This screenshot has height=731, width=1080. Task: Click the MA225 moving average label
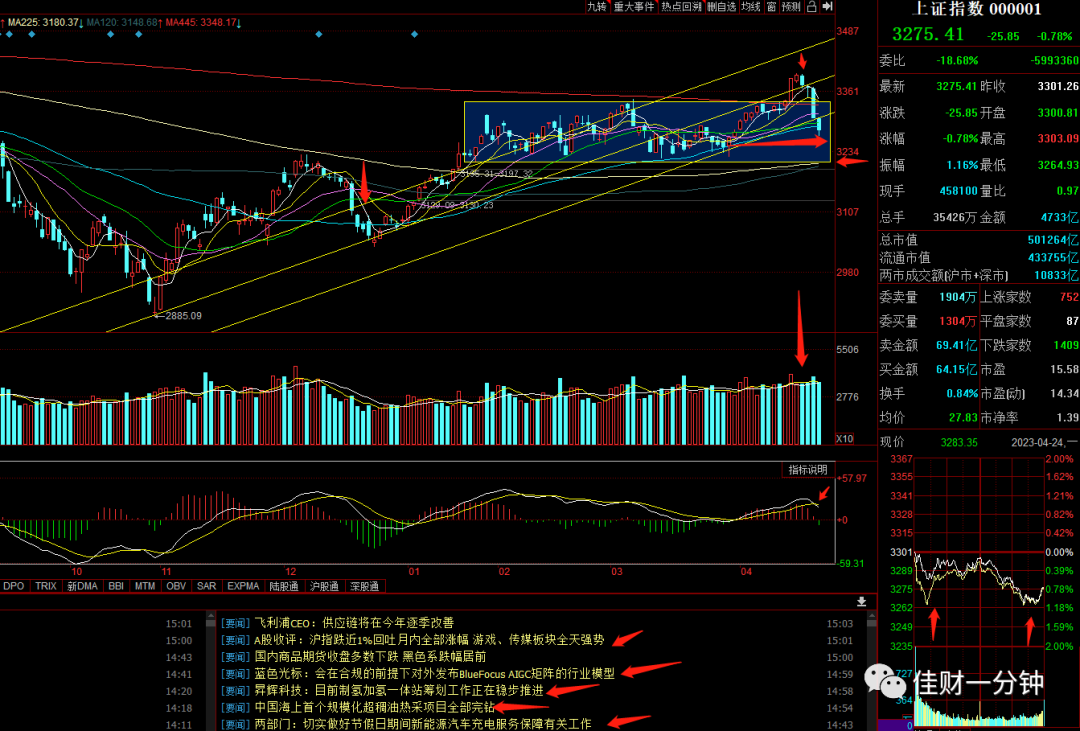pyautogui.click(x=42, y=22)
